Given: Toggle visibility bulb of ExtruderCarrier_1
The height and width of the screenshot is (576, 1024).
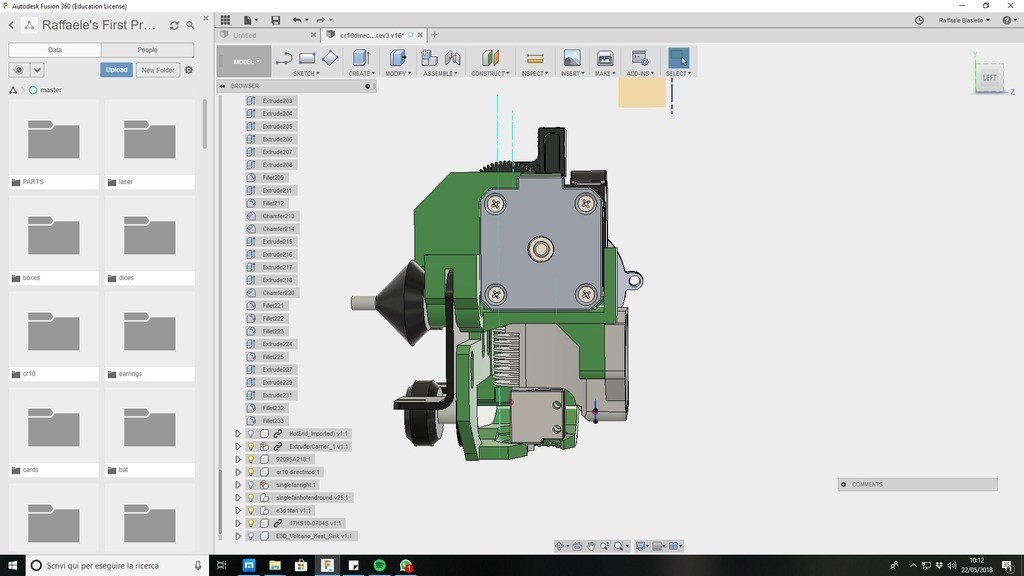Looking at the screenshot, I should 251,447.
